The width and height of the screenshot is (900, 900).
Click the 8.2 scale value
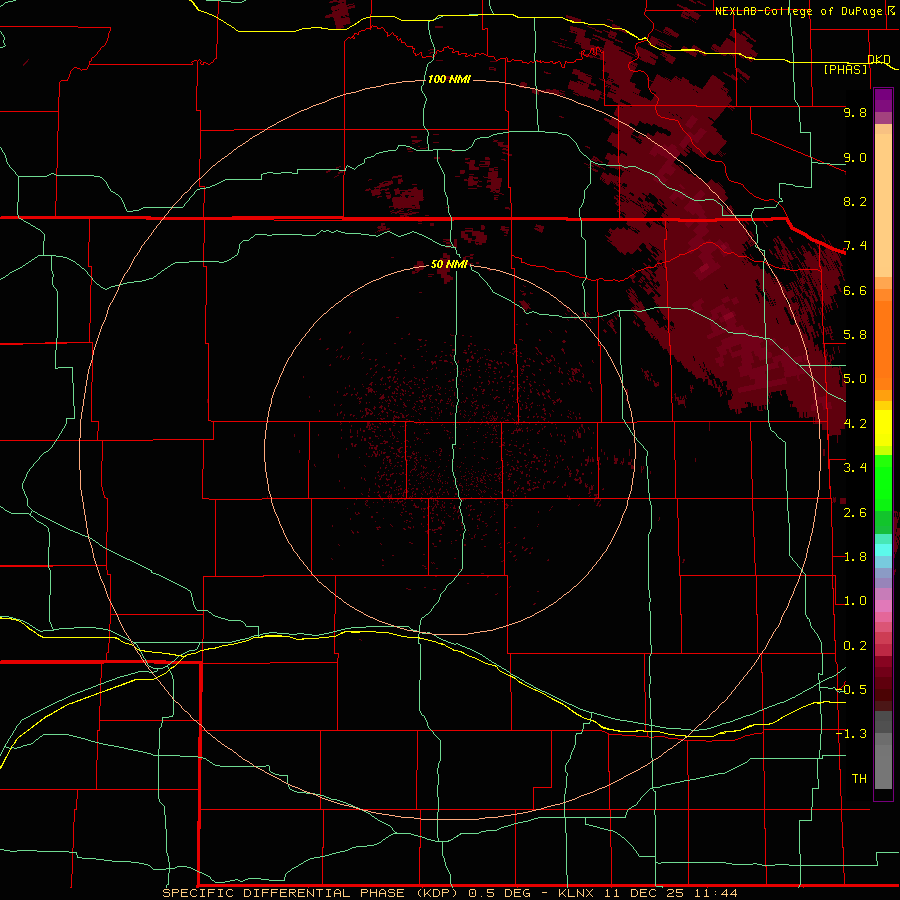tap(855, 201)
